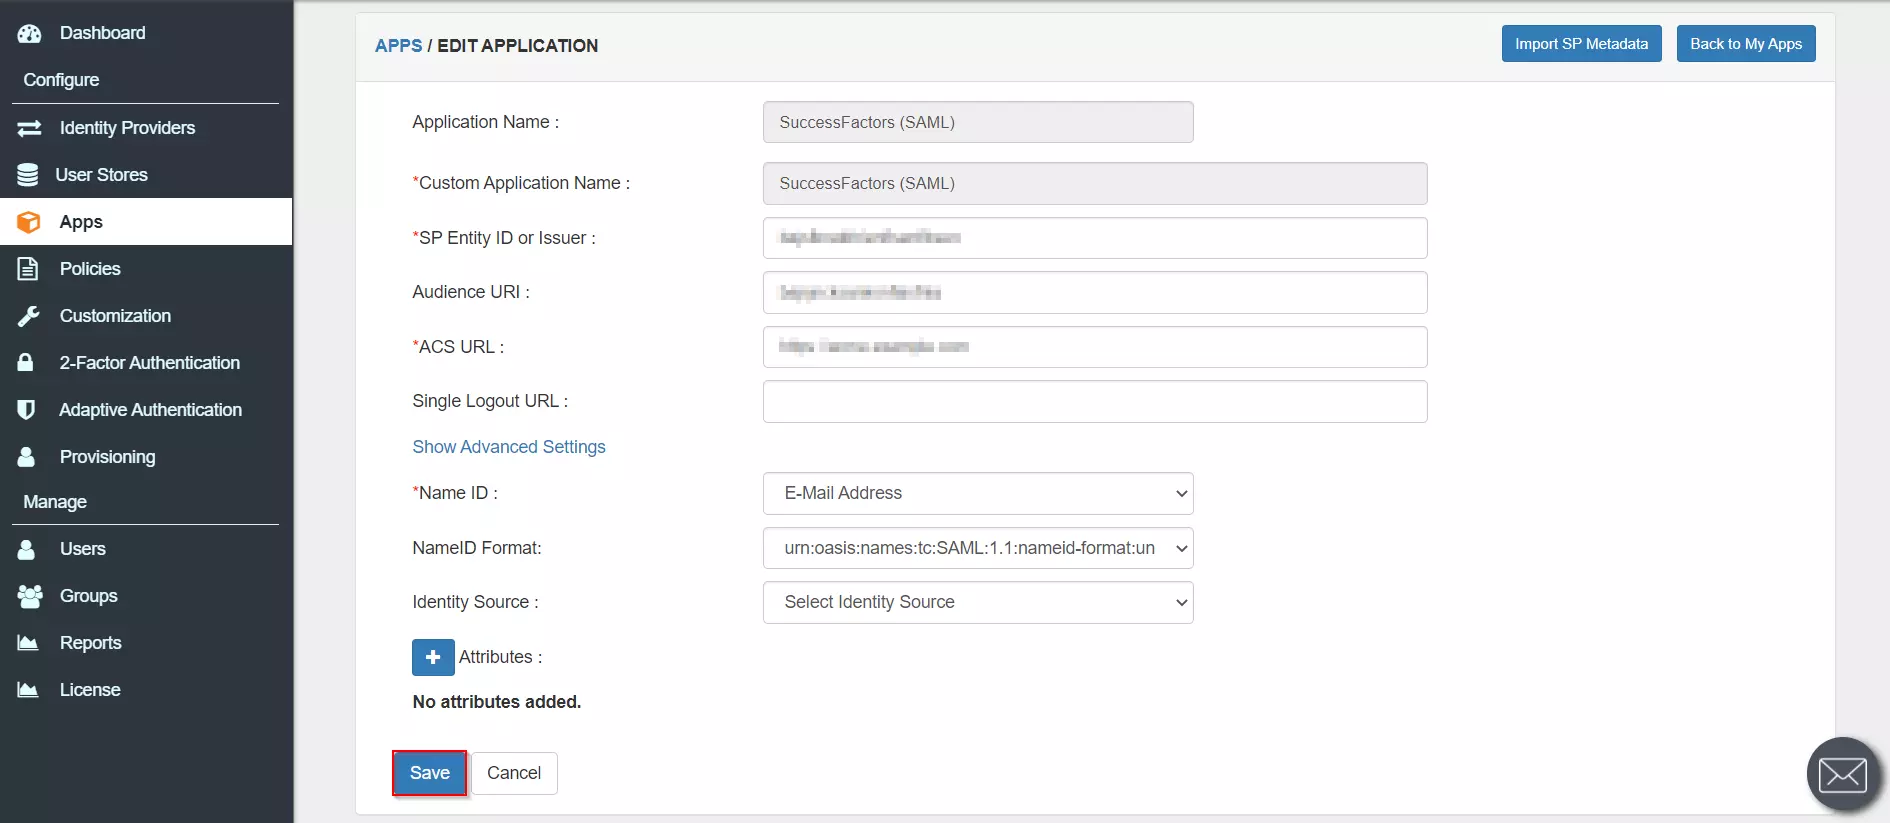This screenshot has height=823, width=1890.
Task: Add an attribute with the plus button
Action: coord(433,657)
